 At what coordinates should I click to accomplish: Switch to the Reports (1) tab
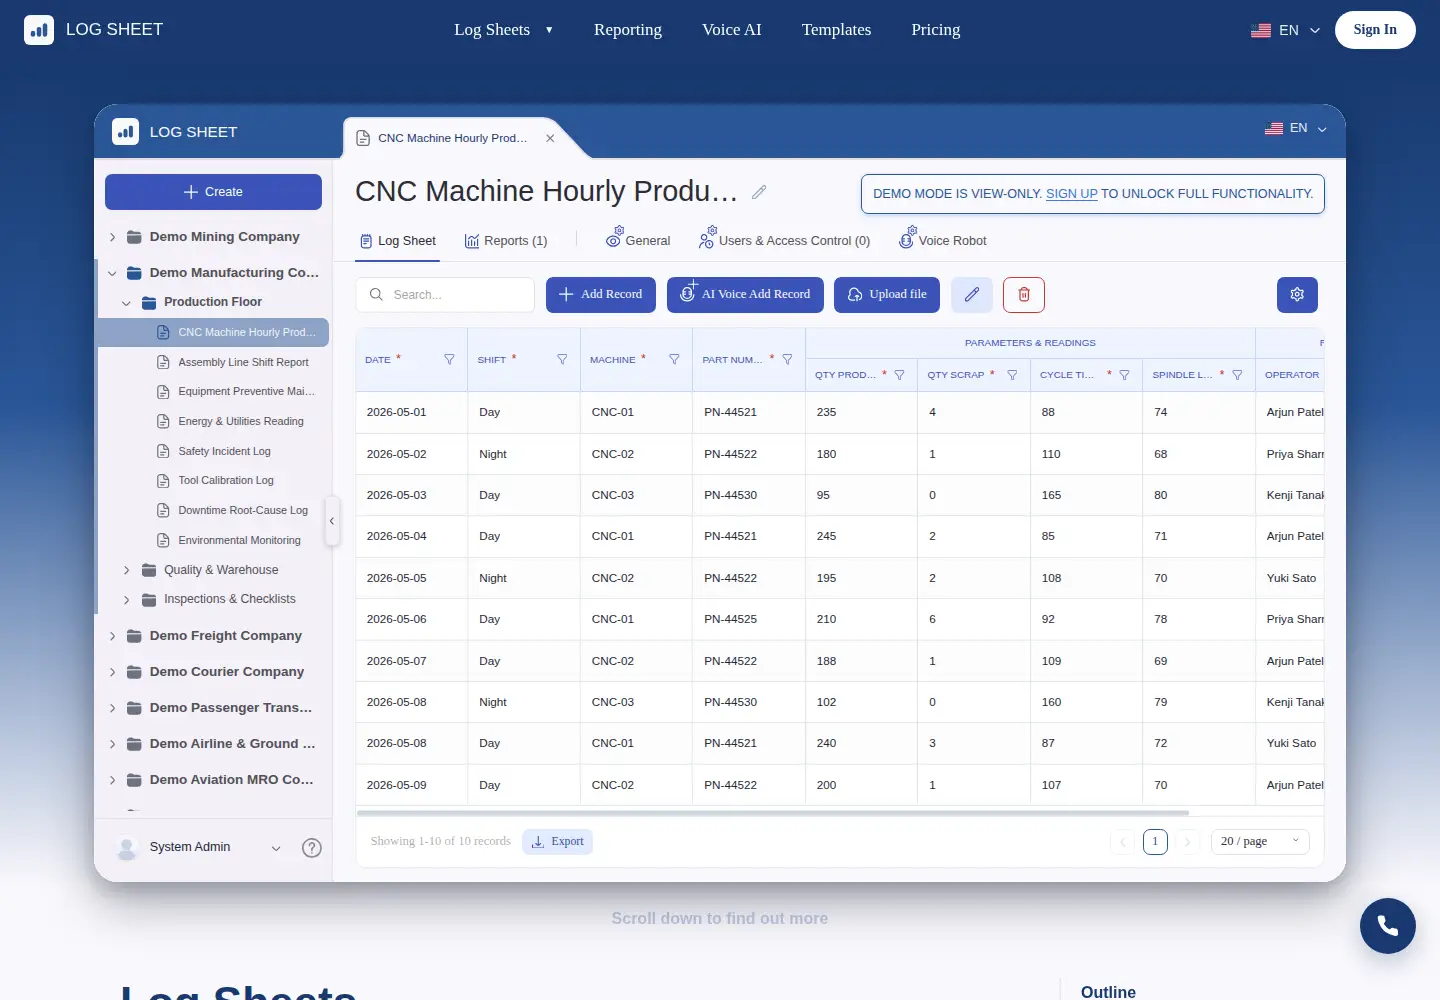(506, 241)
